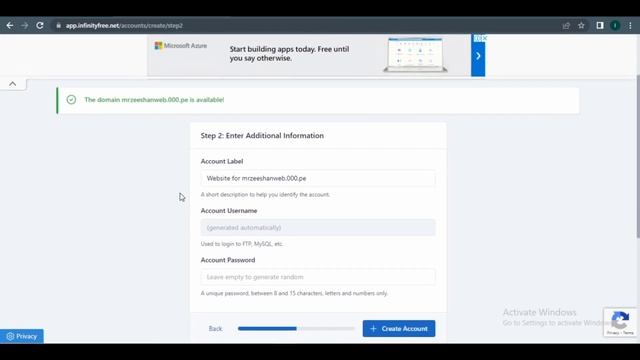Click the domain available message text

click(x=154, y=100)
